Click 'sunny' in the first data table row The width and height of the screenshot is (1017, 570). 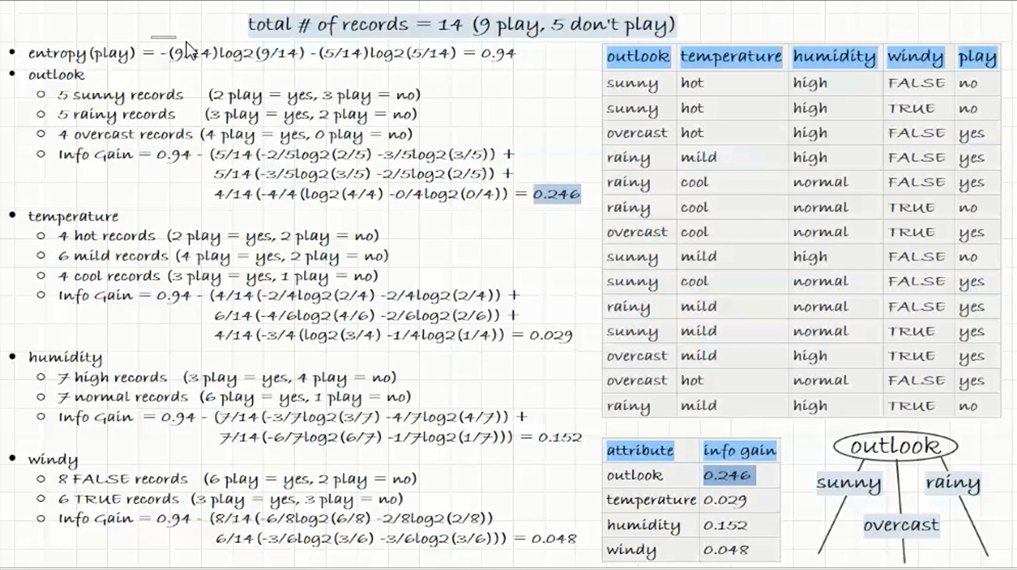pyautogui.click(x=632, y=84)
